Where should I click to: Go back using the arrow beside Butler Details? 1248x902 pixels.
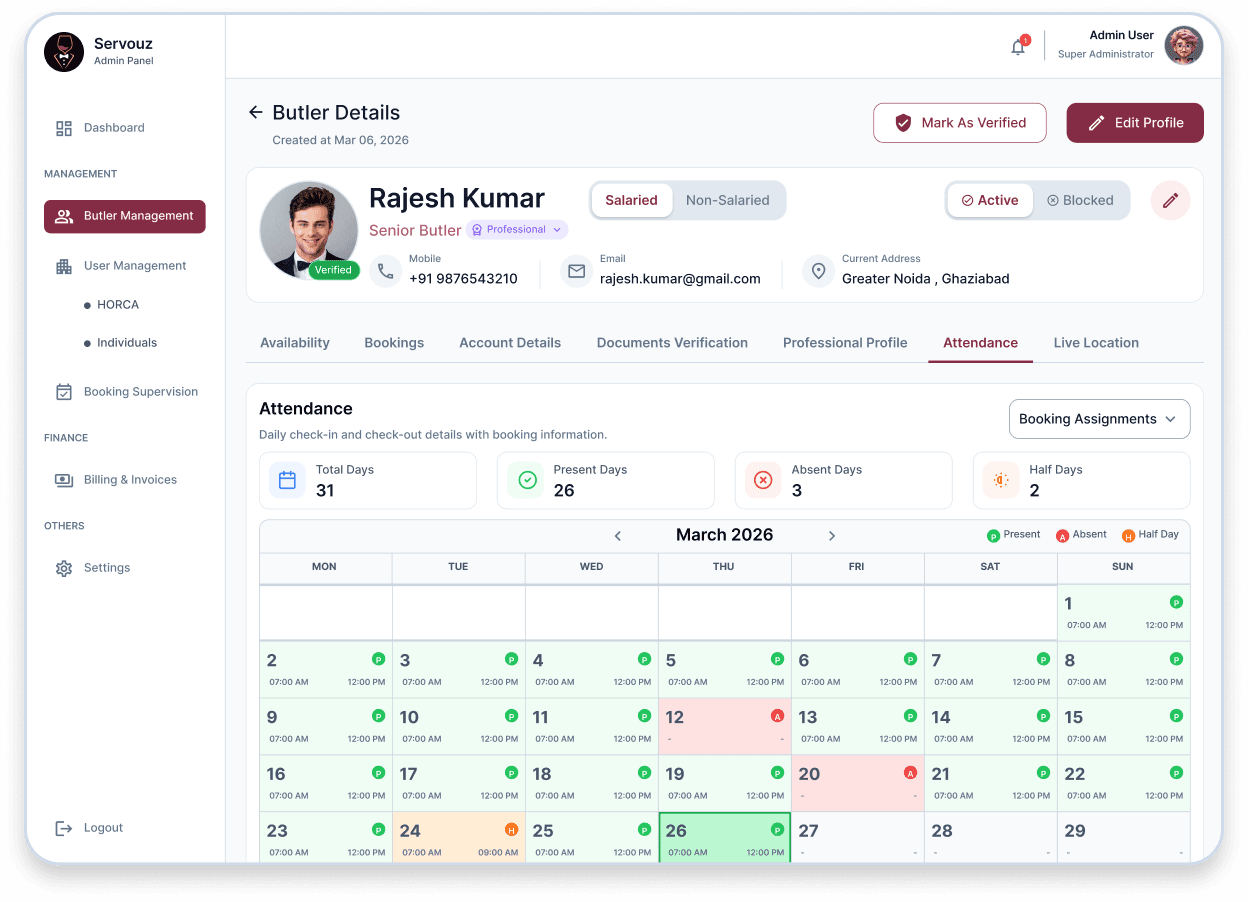click(255, 113)
